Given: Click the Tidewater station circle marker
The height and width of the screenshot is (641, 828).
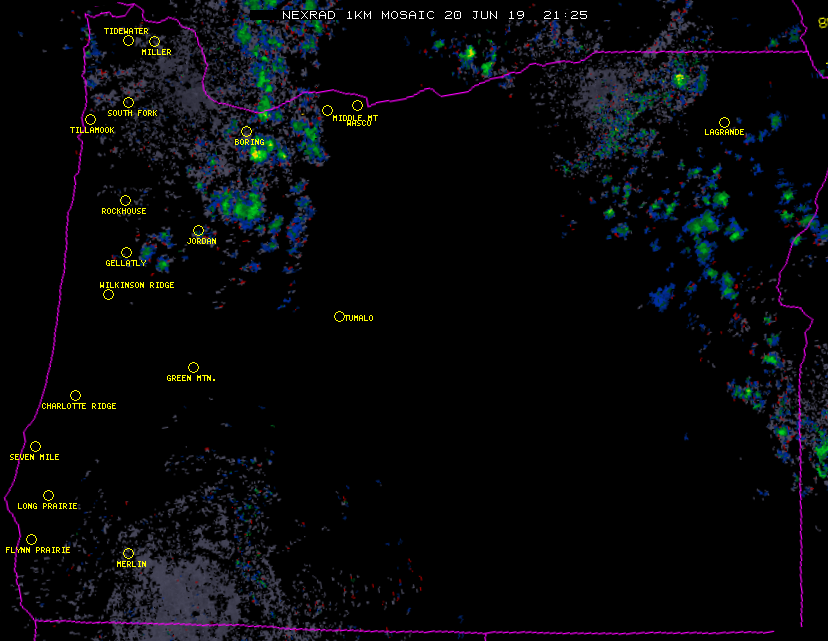Looking at the screenshot, I should point(128,40).
